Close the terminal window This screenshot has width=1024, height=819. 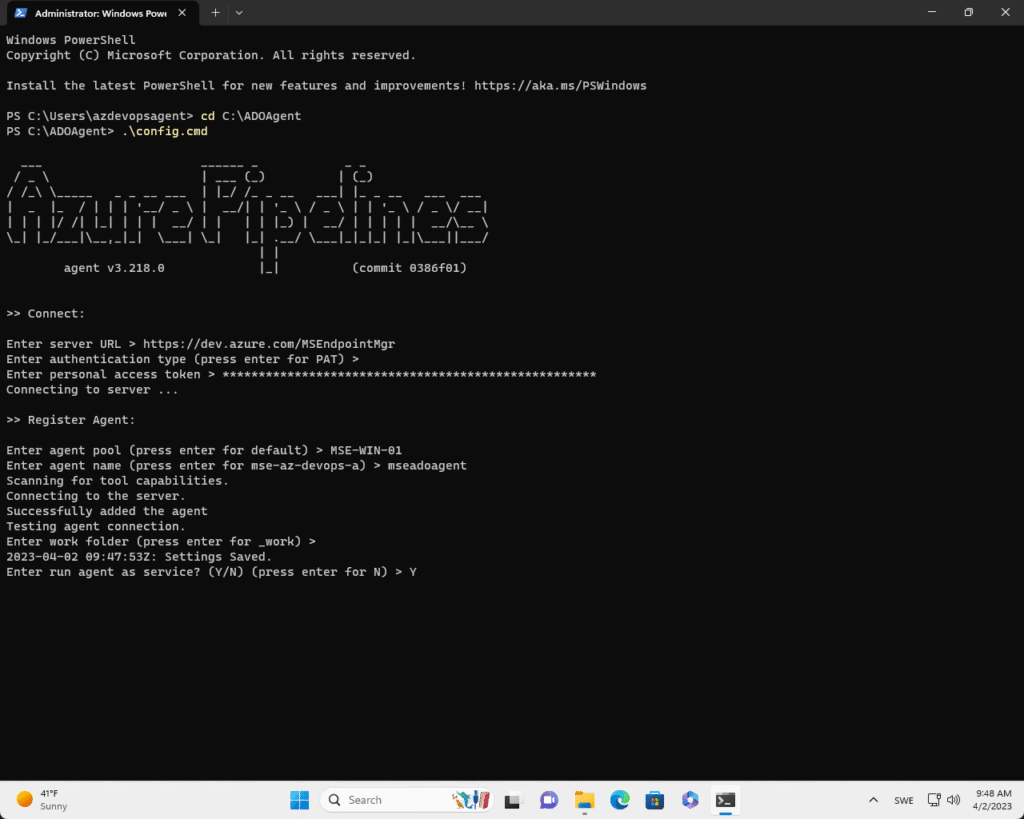(1006, 12)
